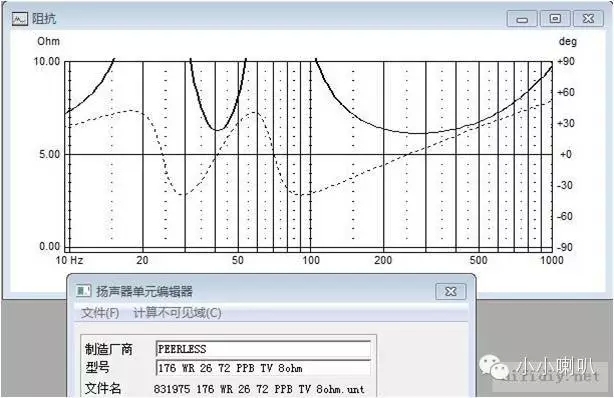The height and width of the screenshot is (398, 614).
Task: Click the 1000 Hz frequency axis label
Action: click(552, 260)
